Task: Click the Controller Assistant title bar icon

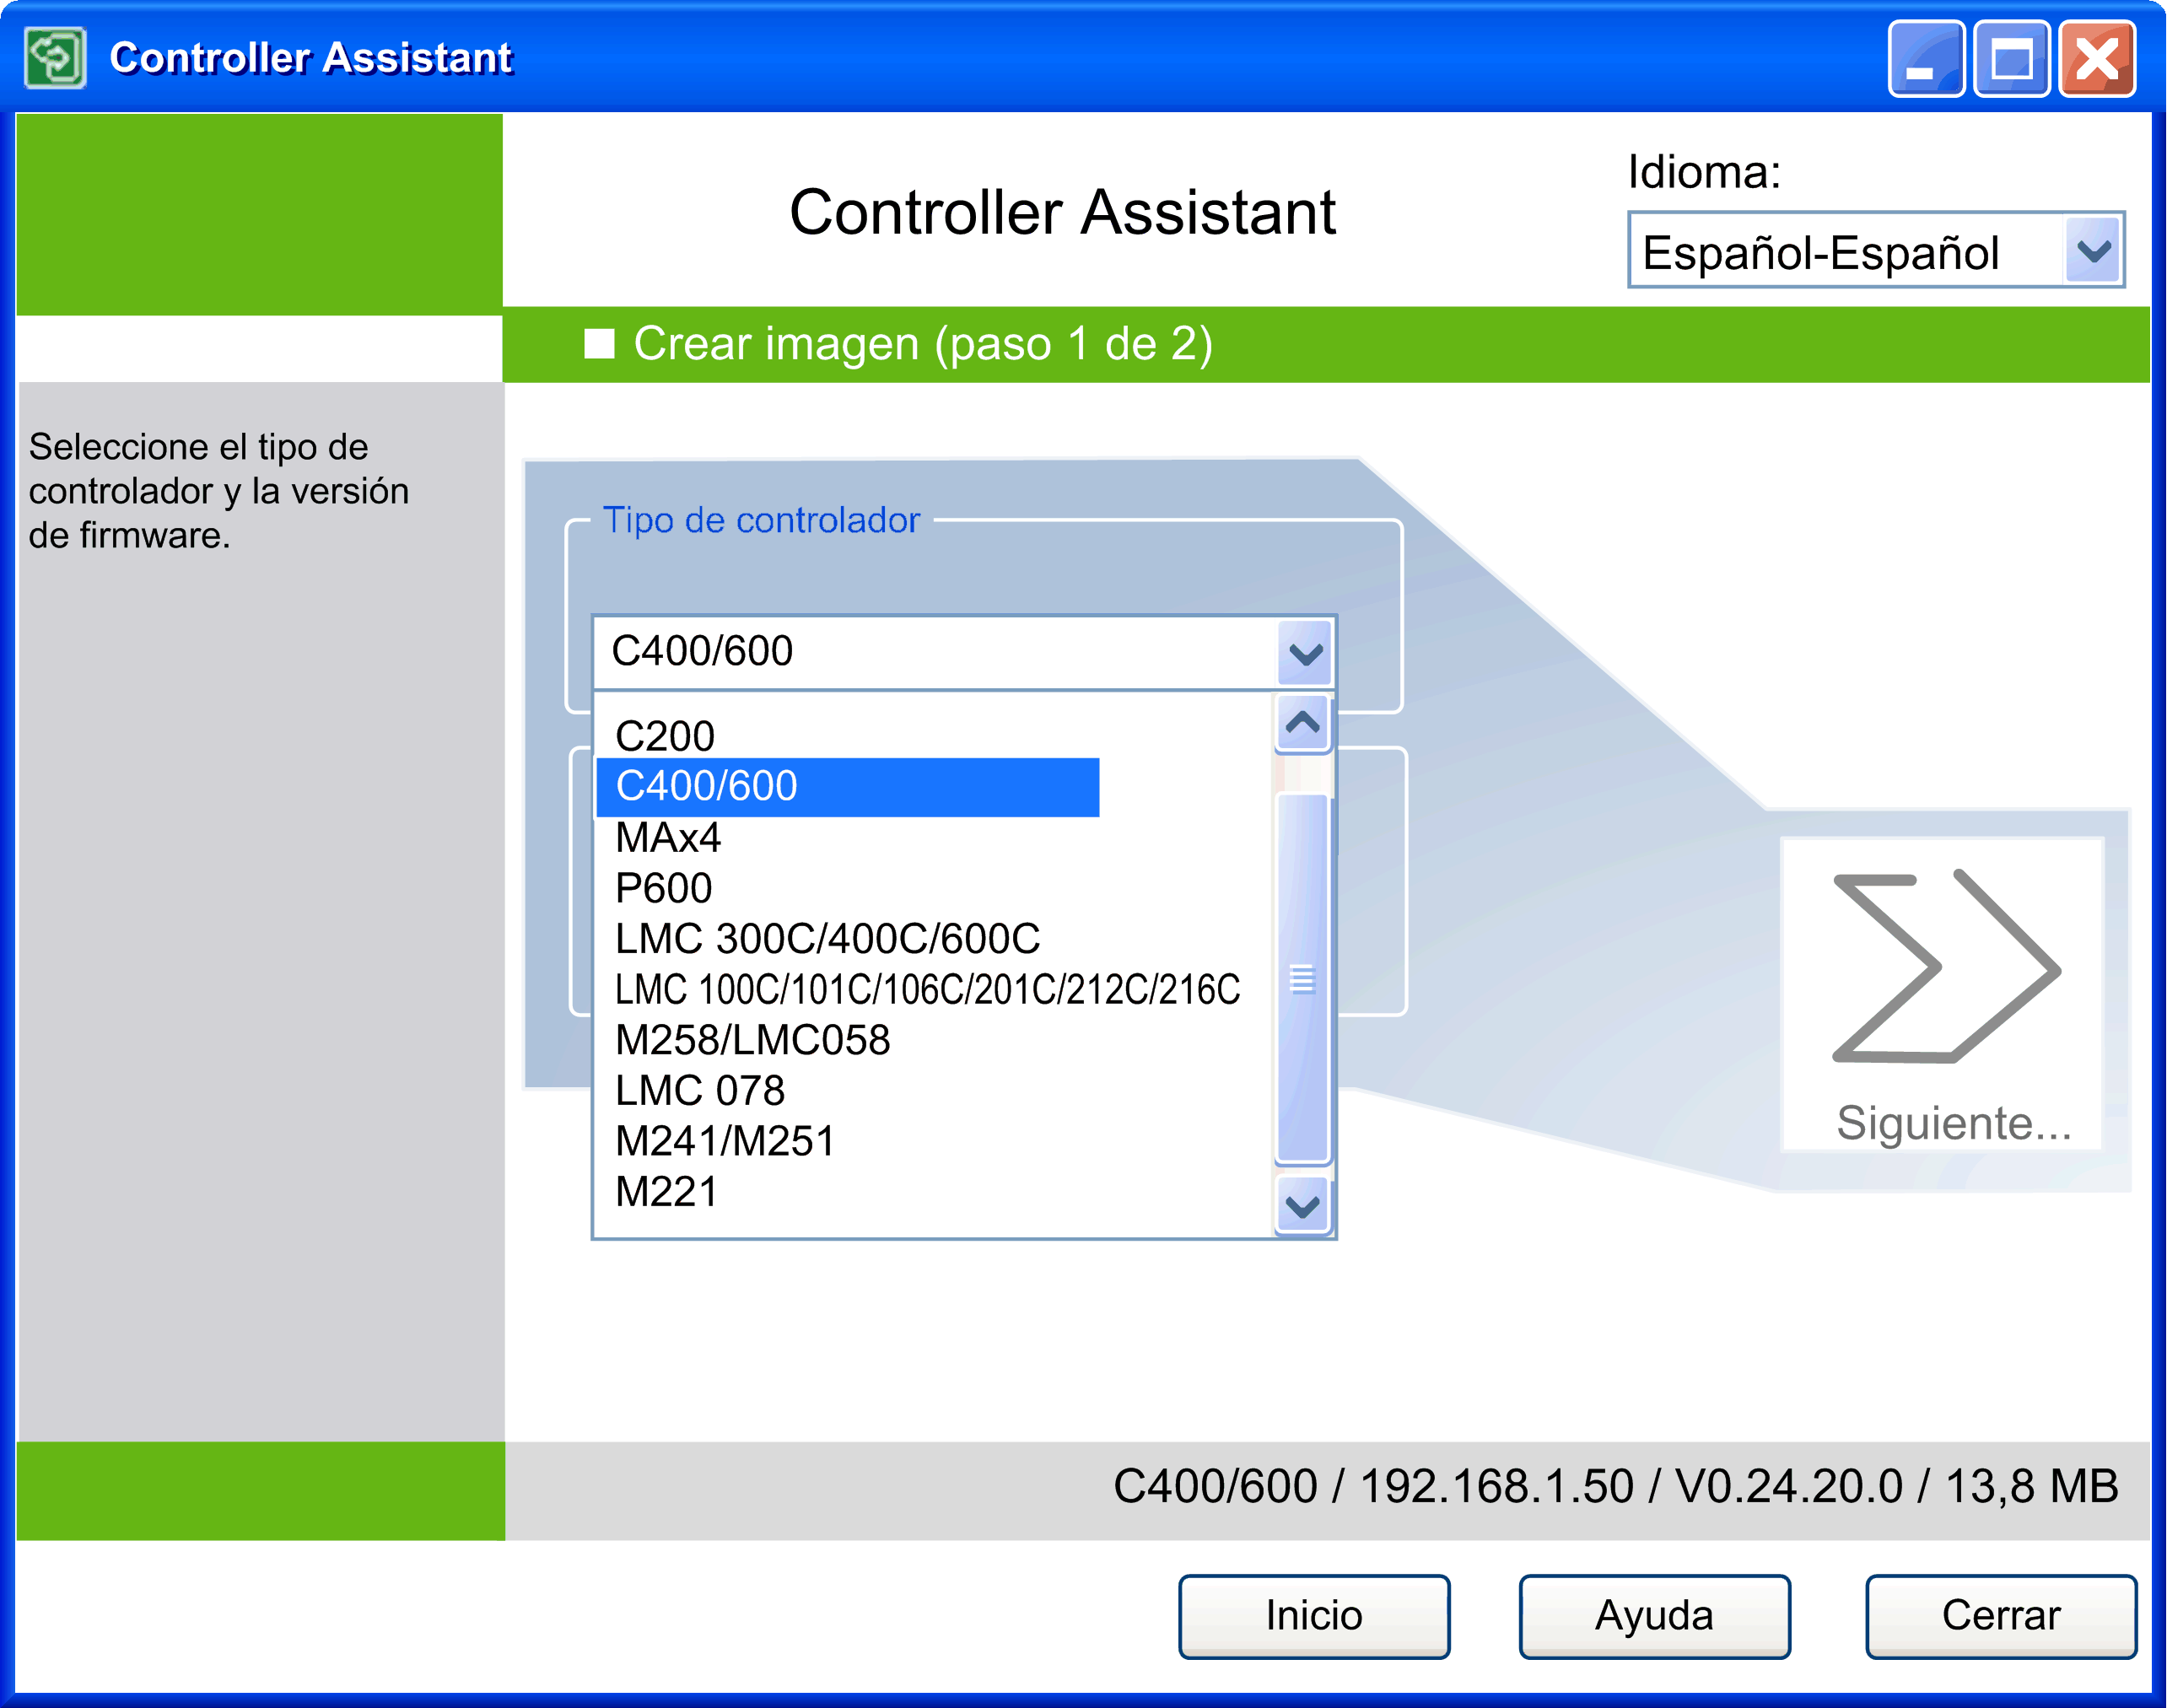Action: 55,58
